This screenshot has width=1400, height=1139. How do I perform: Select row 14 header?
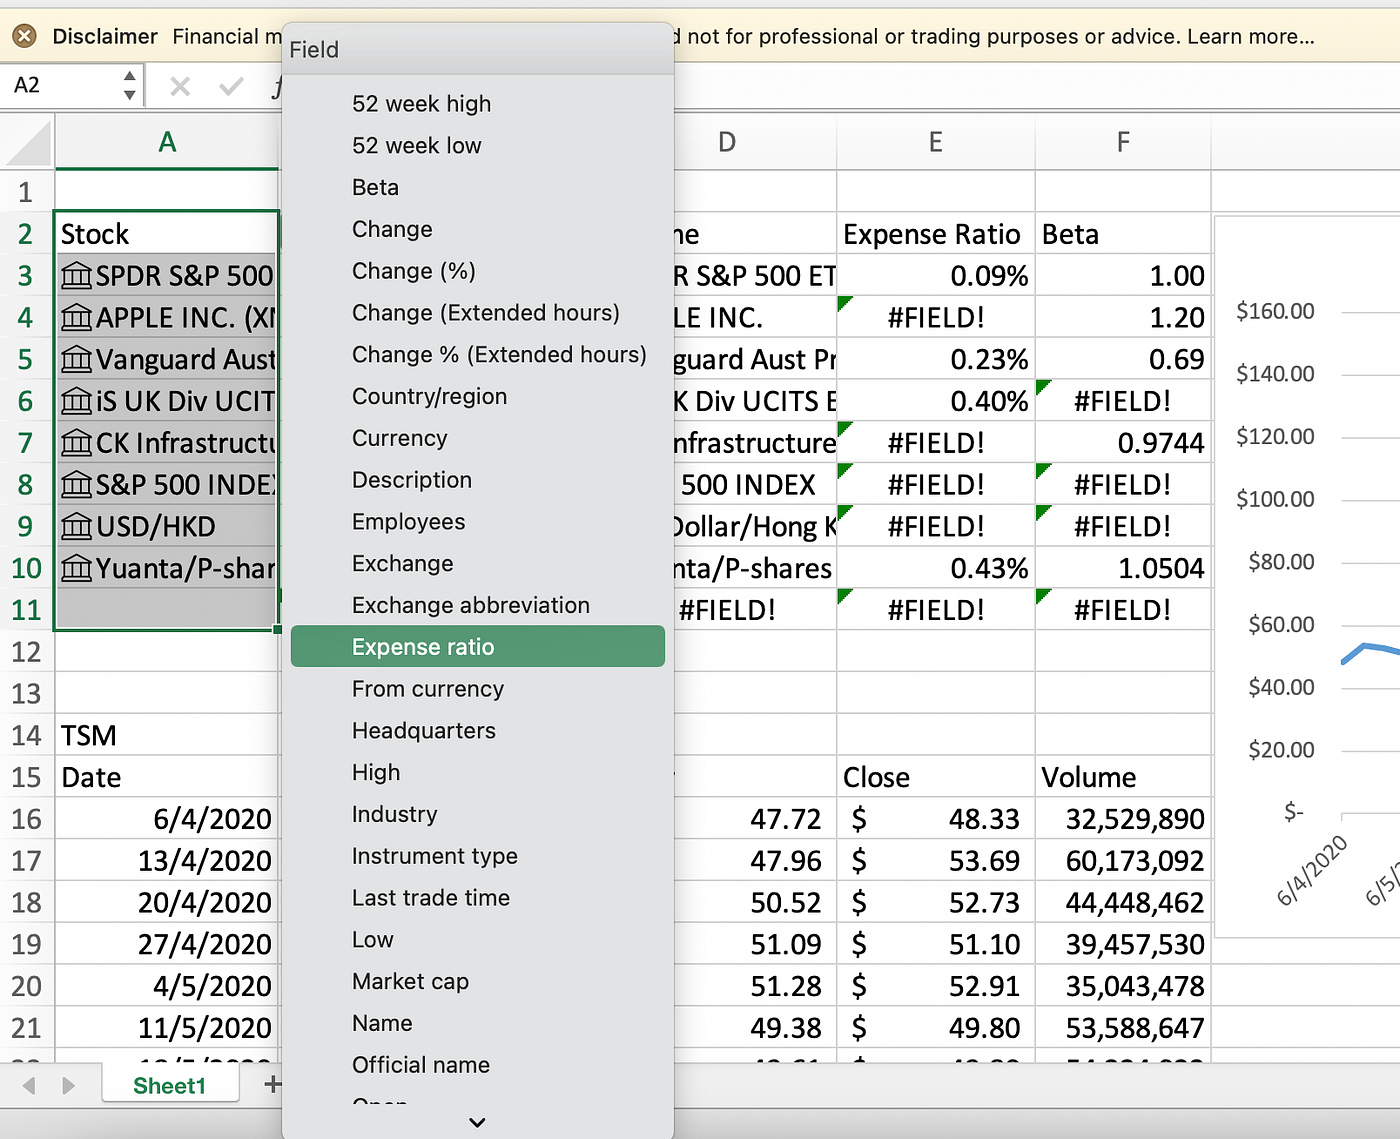pyautogui.click(x=27, y=736)
